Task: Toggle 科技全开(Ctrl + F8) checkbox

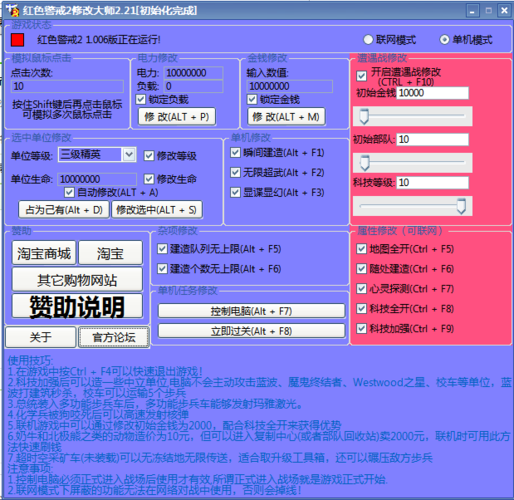Action: (x=362, y=309)
